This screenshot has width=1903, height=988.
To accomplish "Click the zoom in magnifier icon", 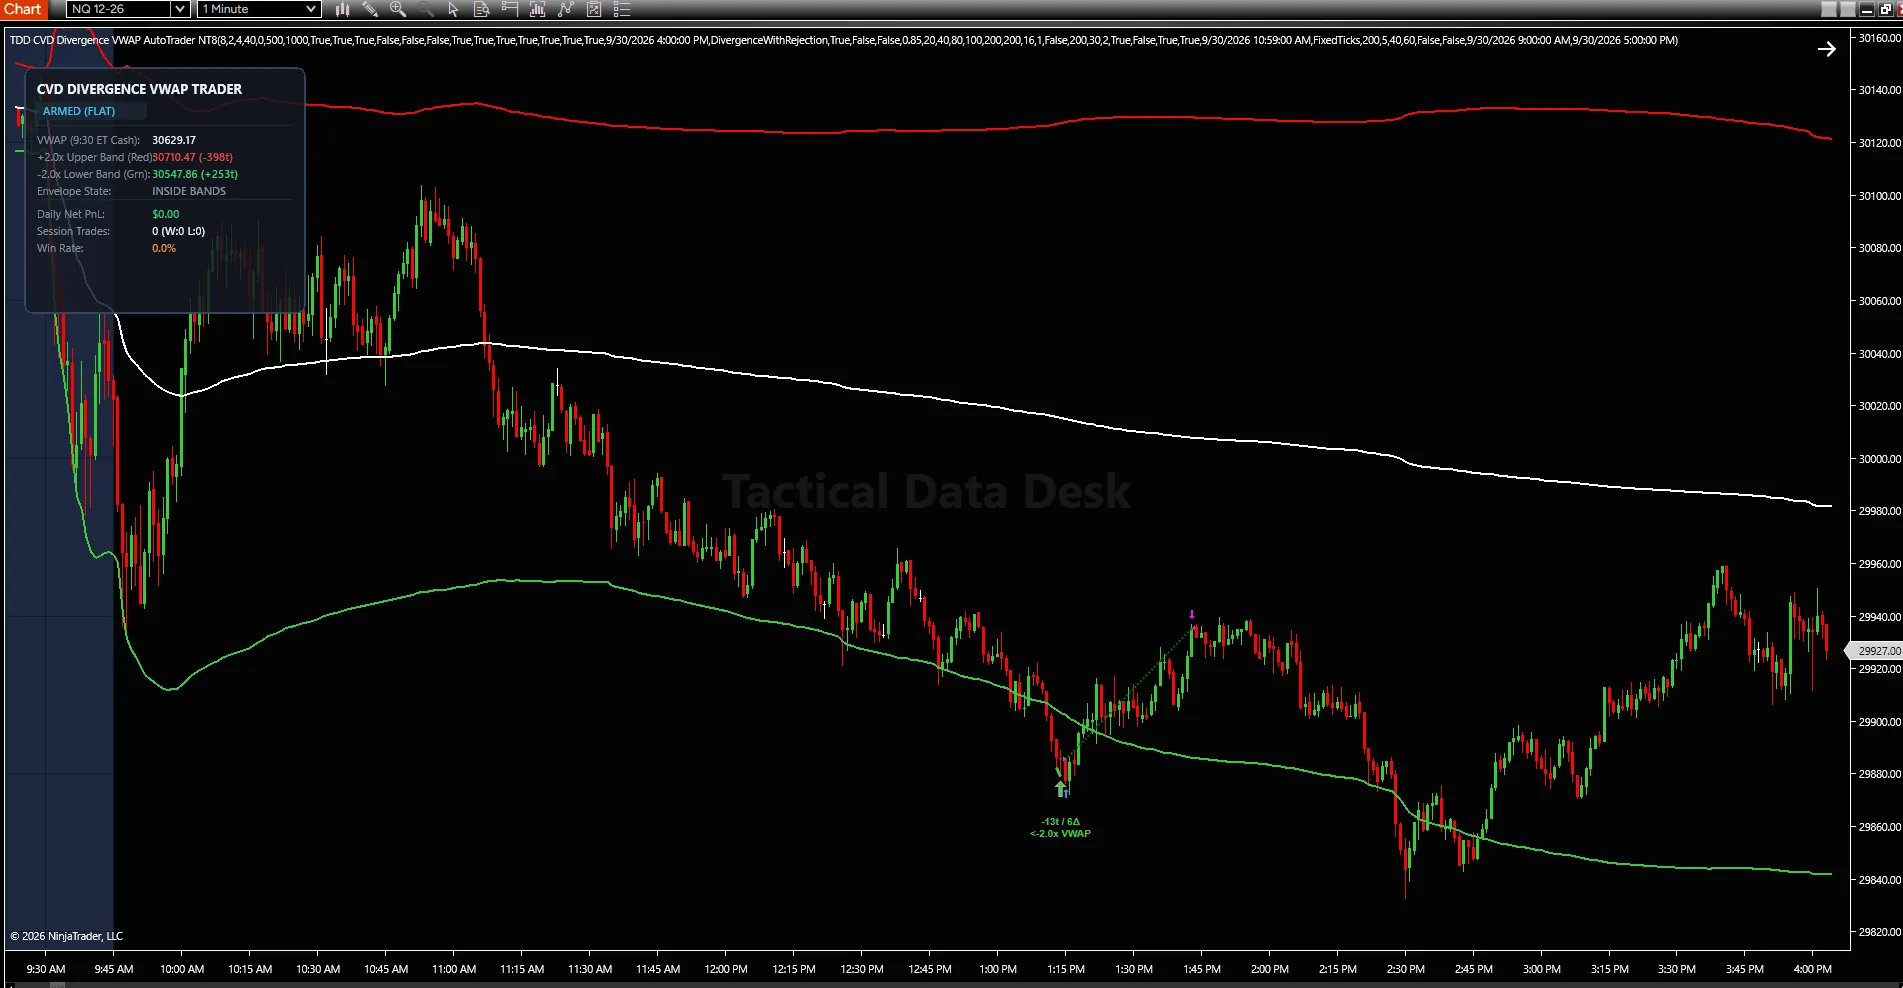I will (398, 9).
